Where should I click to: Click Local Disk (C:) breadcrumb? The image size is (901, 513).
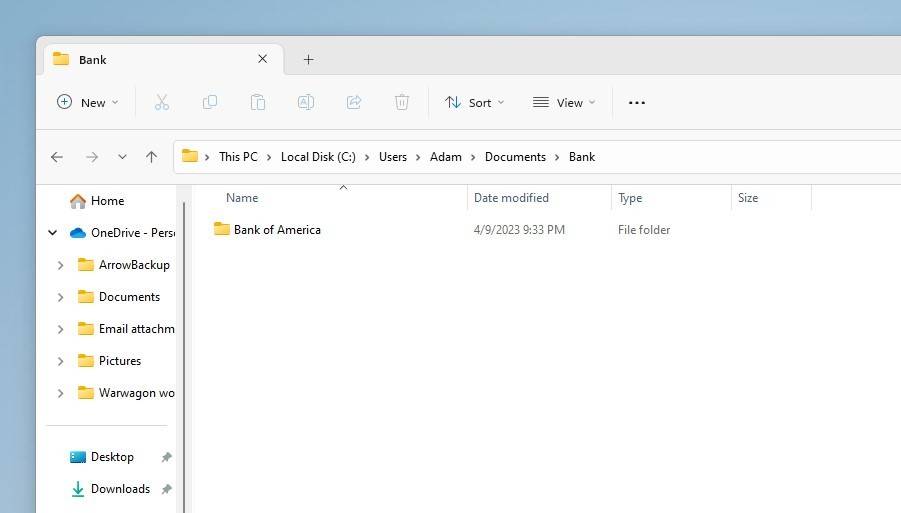(x=318, y=157)
